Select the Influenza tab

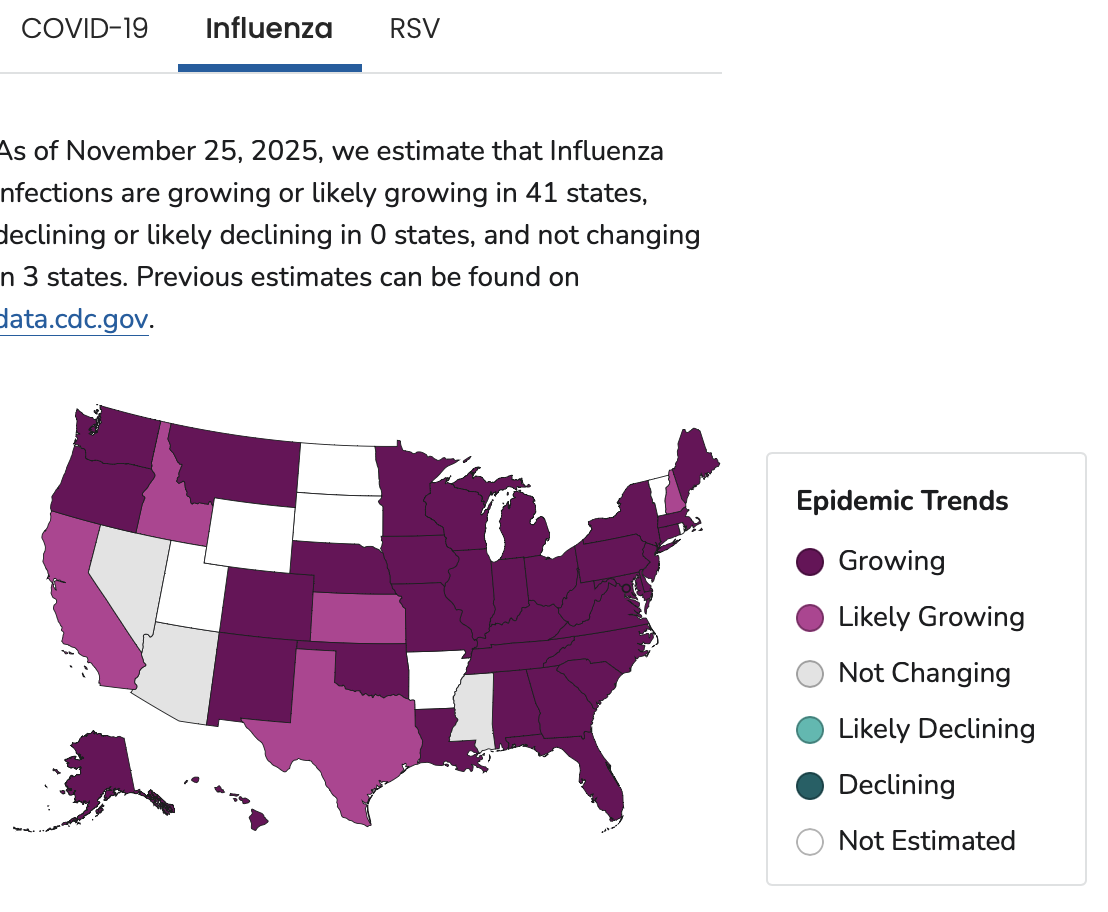[269, 29]
